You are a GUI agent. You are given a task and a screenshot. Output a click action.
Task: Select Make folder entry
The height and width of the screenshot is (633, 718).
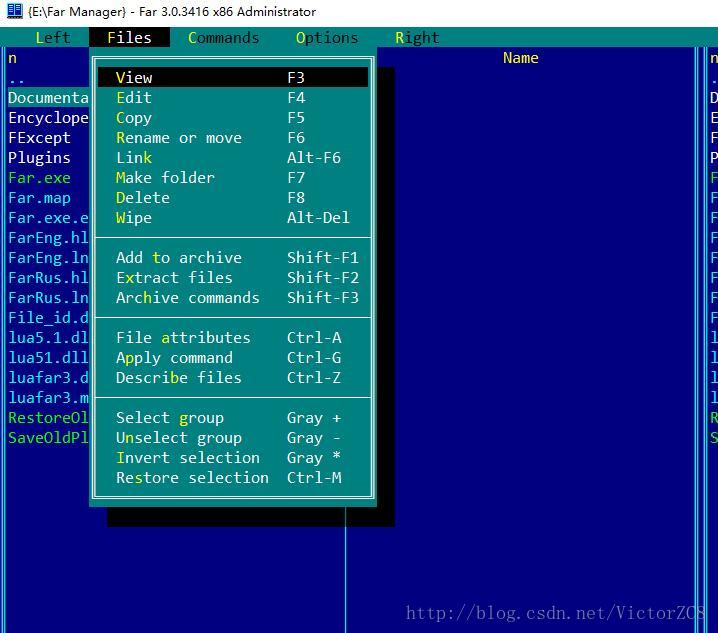coord(233,178)
